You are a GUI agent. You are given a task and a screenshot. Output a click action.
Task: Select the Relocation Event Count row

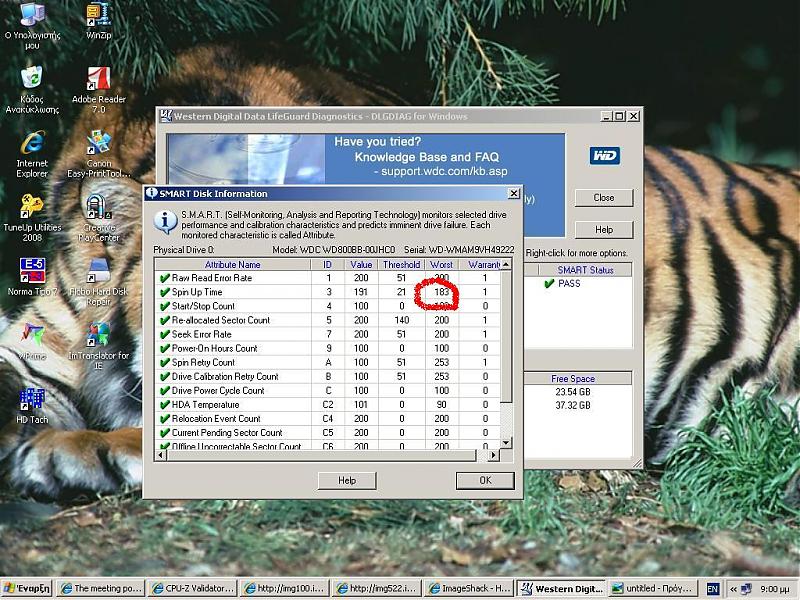pos(327,419)
